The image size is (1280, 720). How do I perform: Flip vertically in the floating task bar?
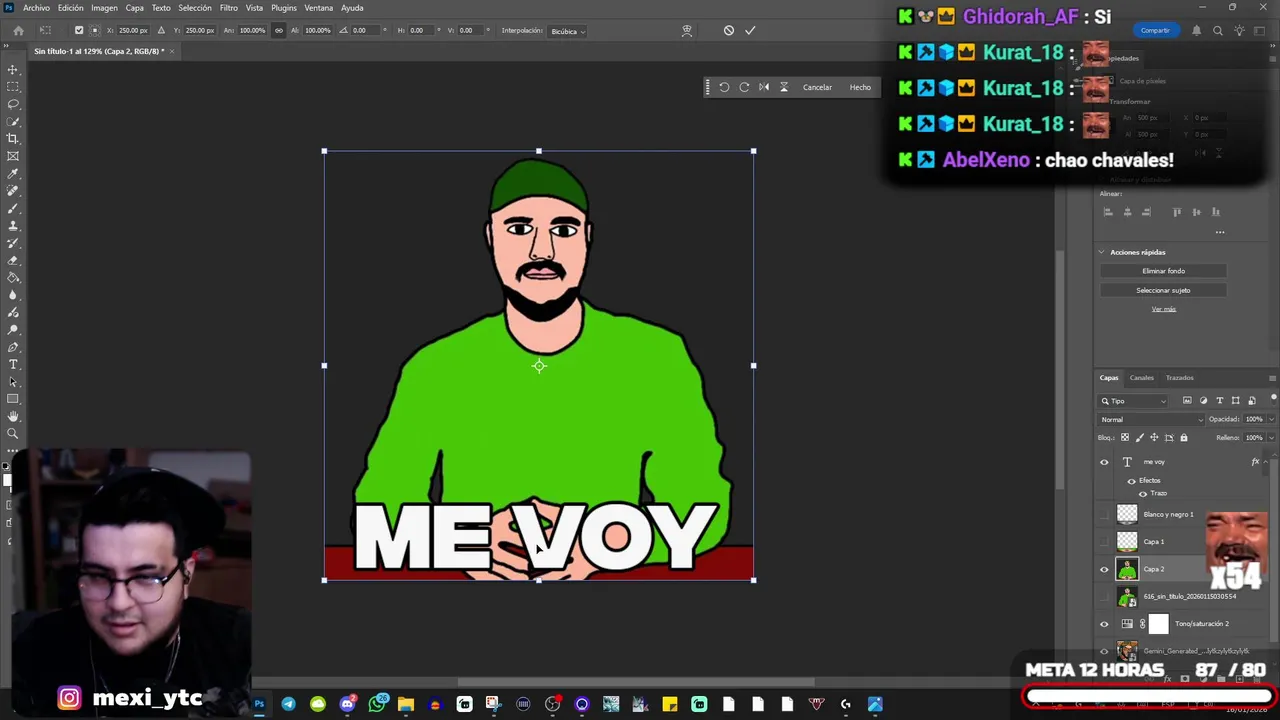coord(784,87)
